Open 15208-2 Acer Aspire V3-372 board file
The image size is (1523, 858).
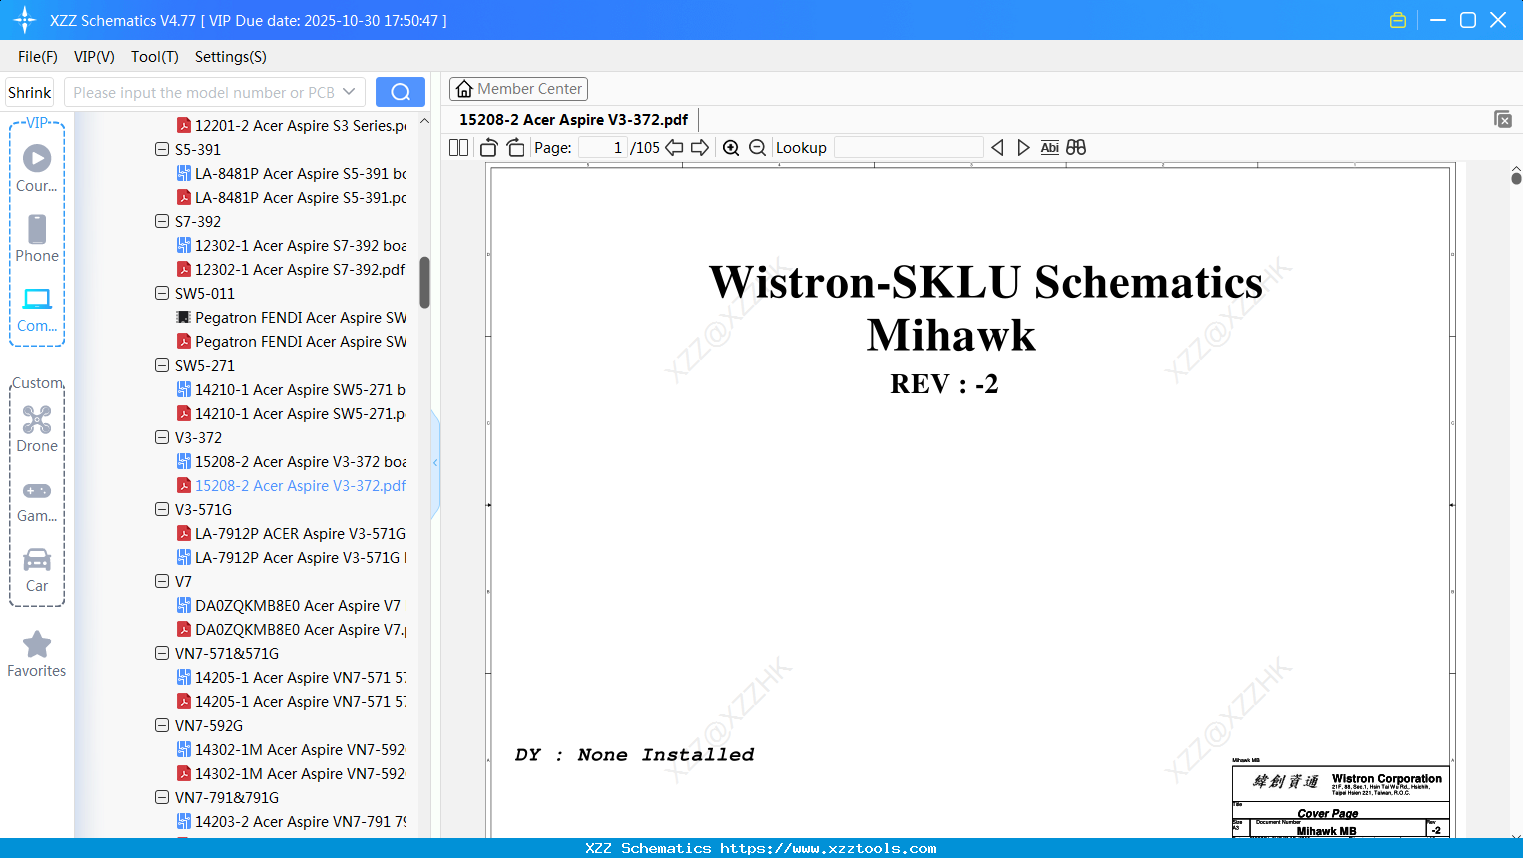pyautogui.click(x=292, y=461)
